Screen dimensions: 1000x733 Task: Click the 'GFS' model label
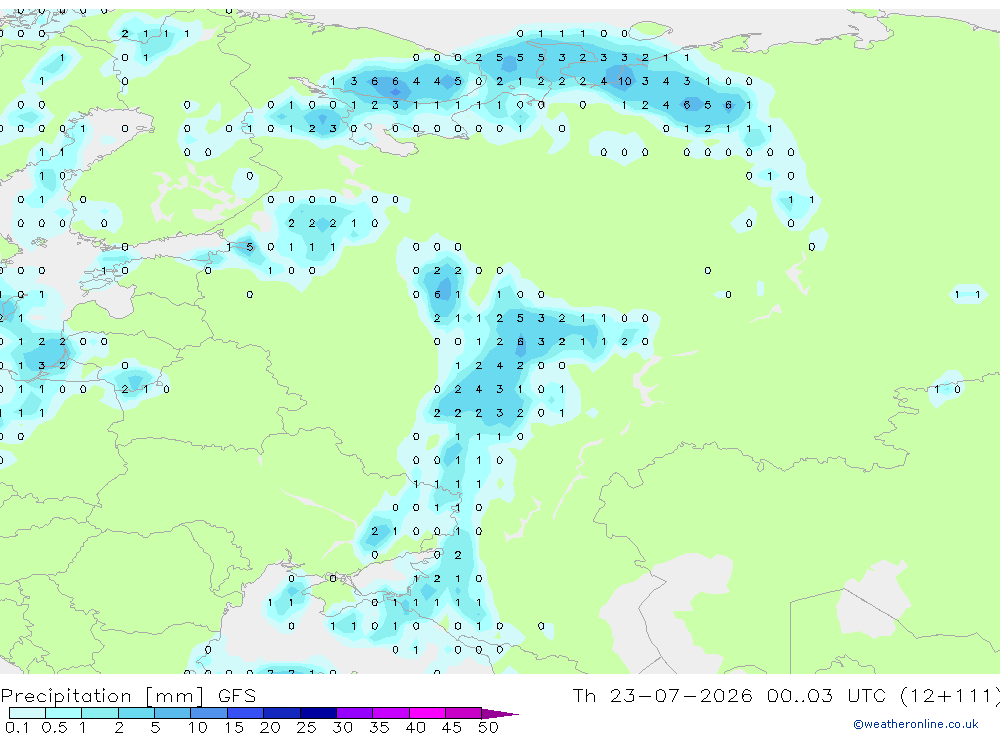[237, 695]
